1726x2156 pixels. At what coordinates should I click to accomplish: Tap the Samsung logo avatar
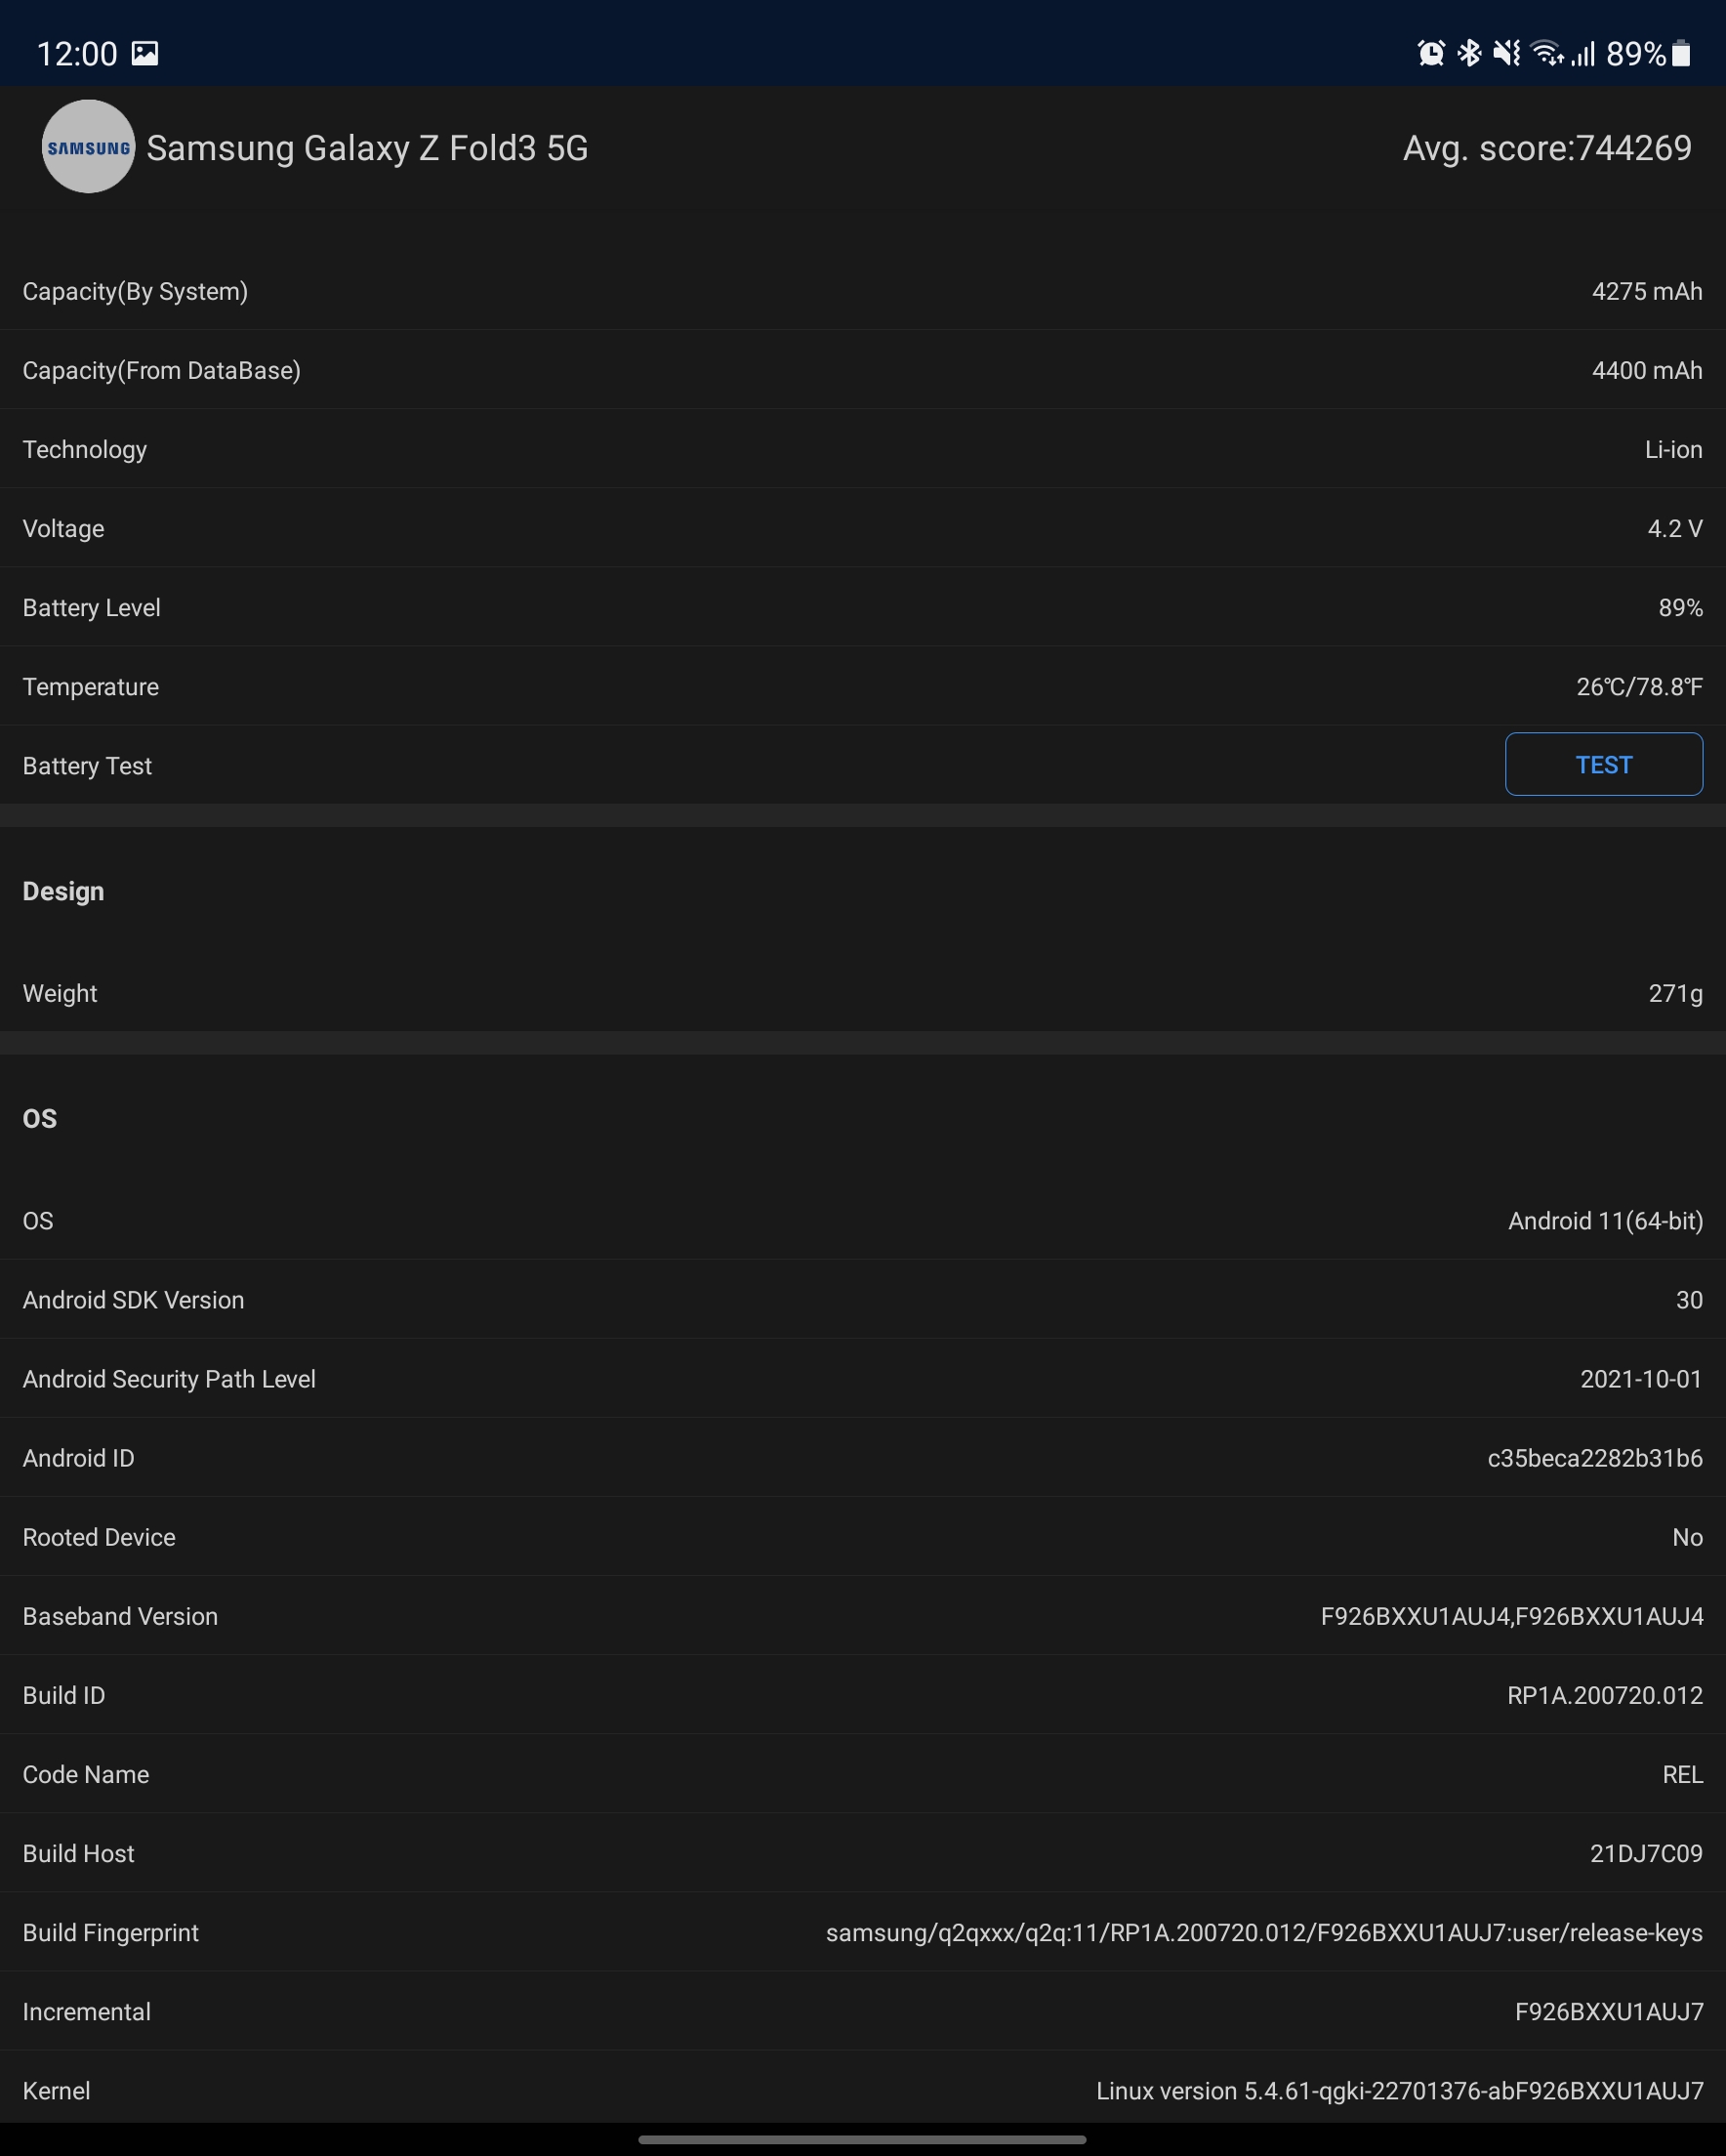click(x=88, y=147)
